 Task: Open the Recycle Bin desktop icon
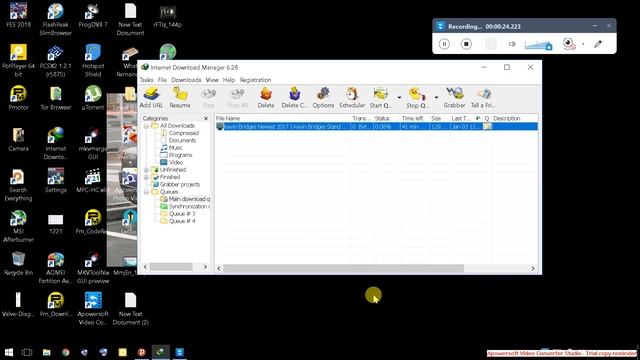pyautogui.click(x=18, y=264)
